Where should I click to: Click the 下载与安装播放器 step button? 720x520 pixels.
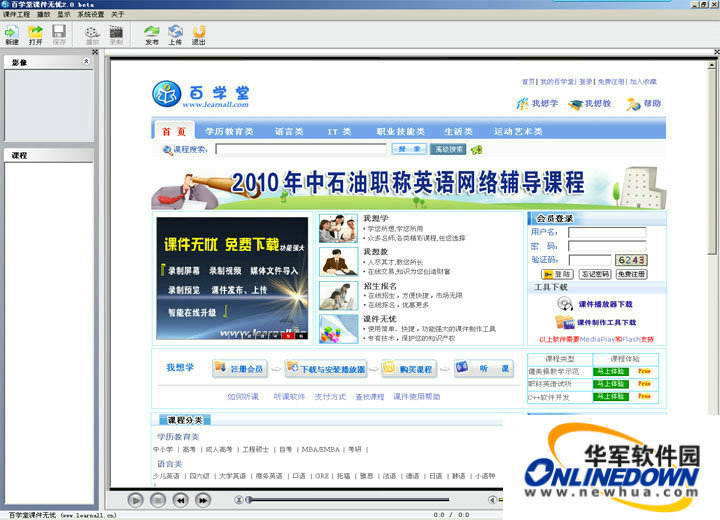point(326,368)
